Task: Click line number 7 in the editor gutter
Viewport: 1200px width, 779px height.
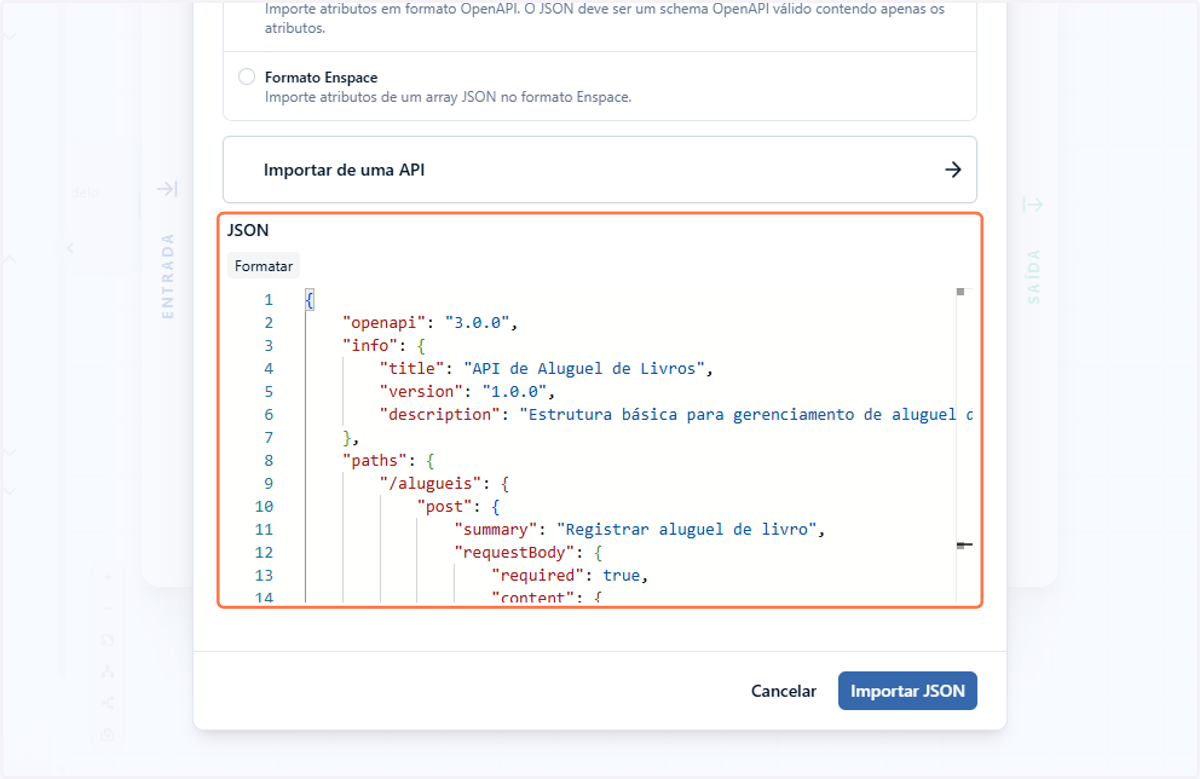Action: [x=268, y=438]
